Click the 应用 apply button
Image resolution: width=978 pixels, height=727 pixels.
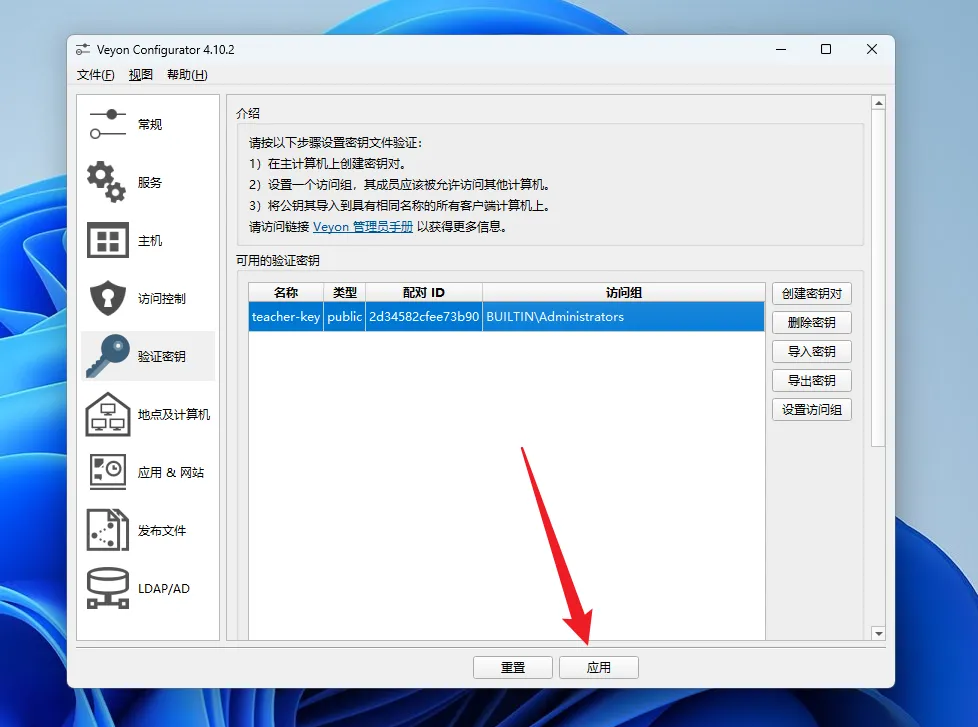[599, 667]
